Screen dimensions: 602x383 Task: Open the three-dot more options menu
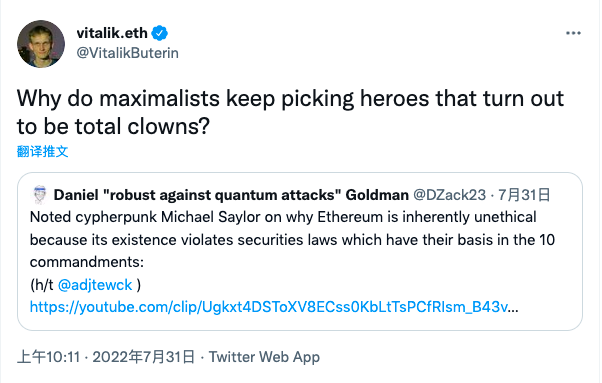pos(573,33)
